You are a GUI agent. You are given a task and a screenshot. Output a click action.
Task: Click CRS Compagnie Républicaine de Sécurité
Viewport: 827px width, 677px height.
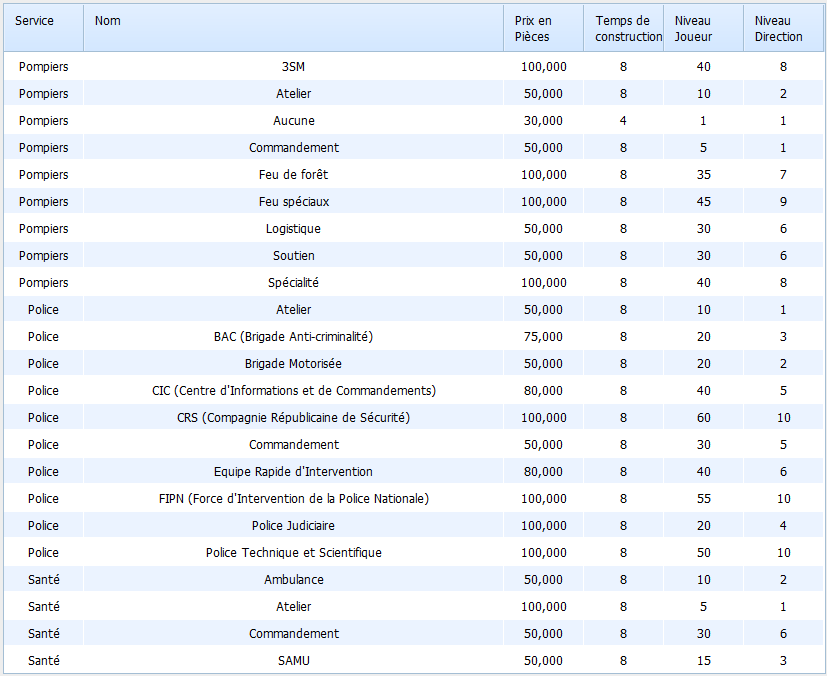(x=294, y=418)
